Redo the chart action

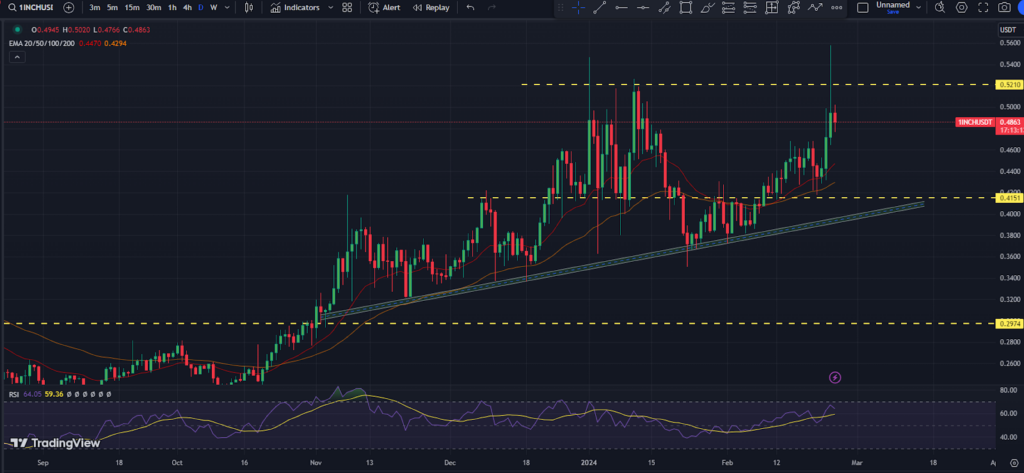pos(492,8)
